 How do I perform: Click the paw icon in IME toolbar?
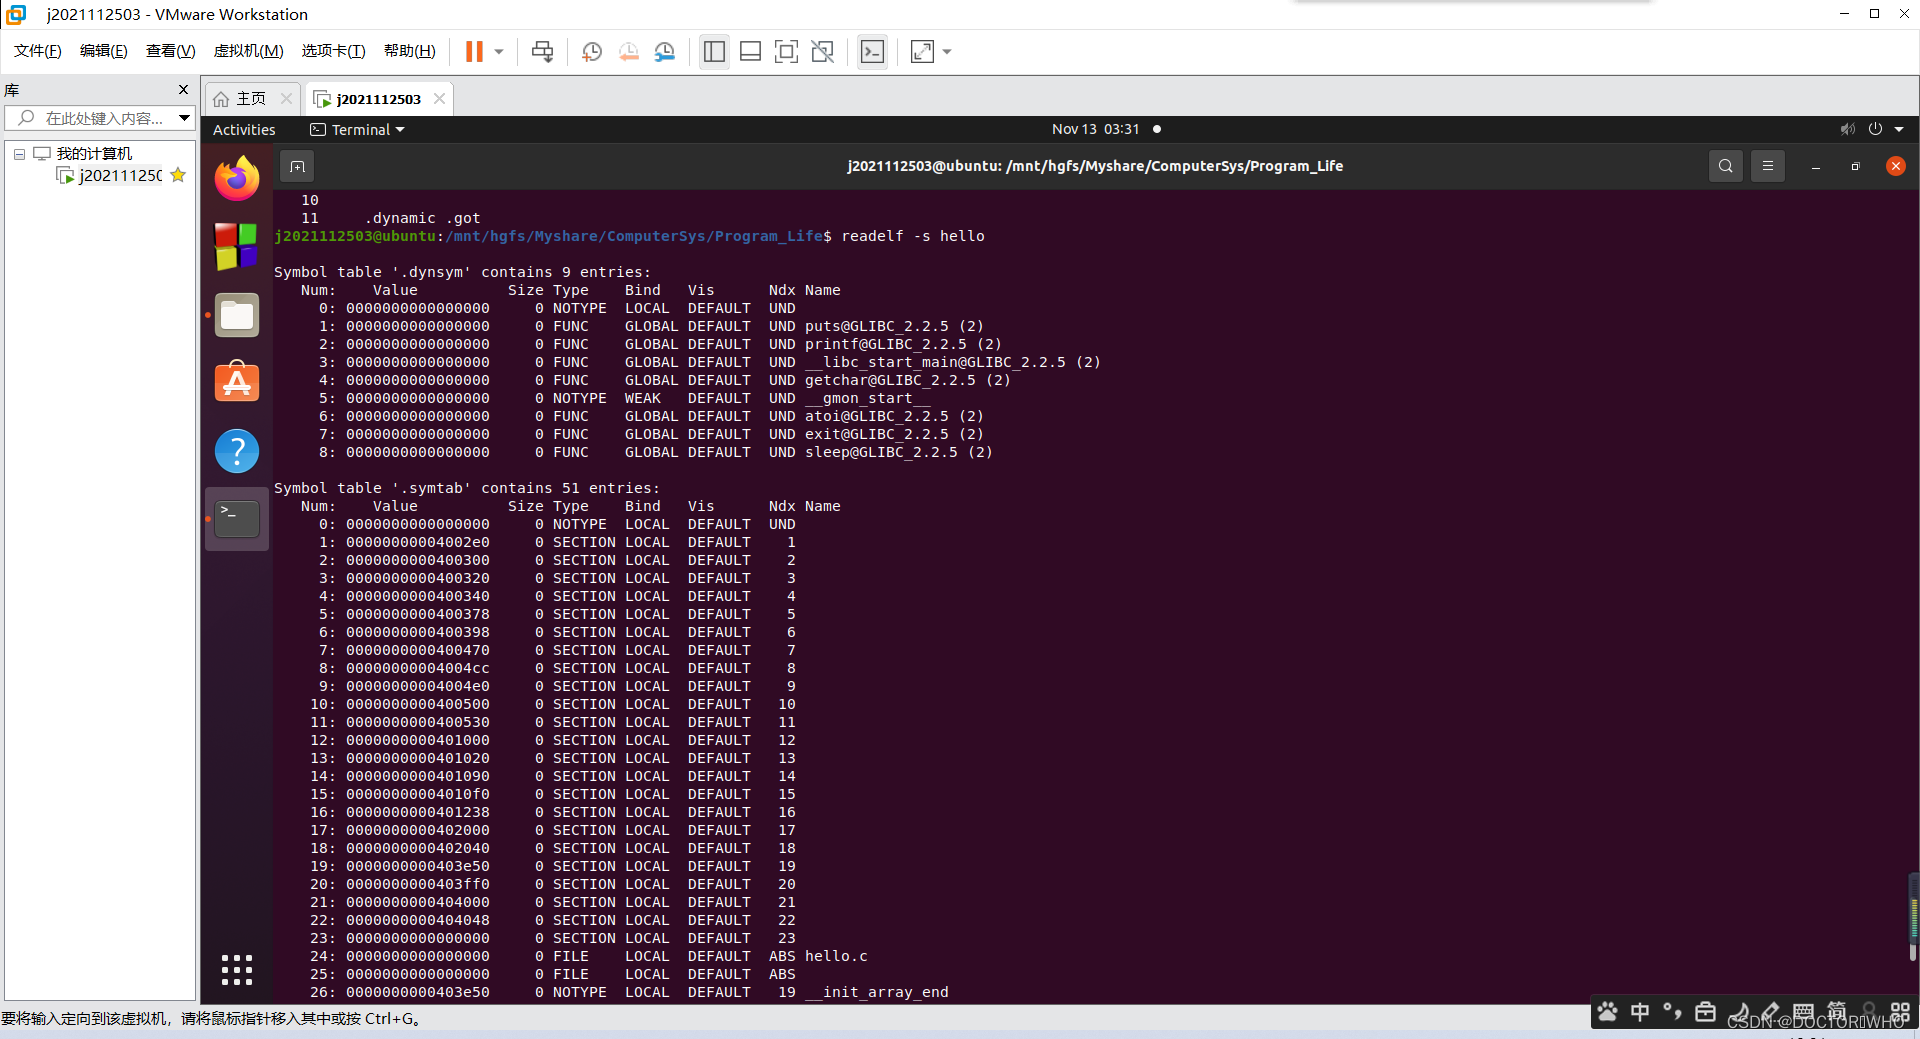tap(1608, 1012)
